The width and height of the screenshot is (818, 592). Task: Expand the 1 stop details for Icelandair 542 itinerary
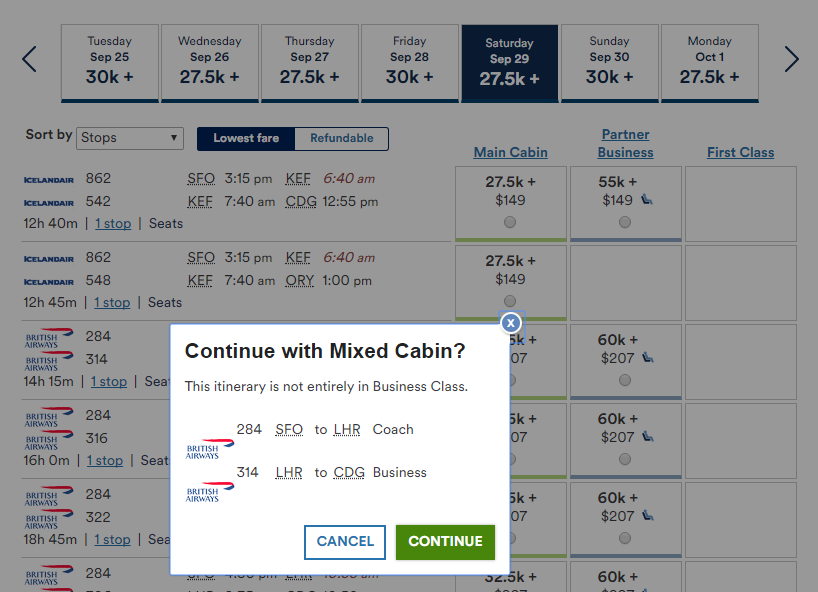pyautogui.click(x=113, y=224)
